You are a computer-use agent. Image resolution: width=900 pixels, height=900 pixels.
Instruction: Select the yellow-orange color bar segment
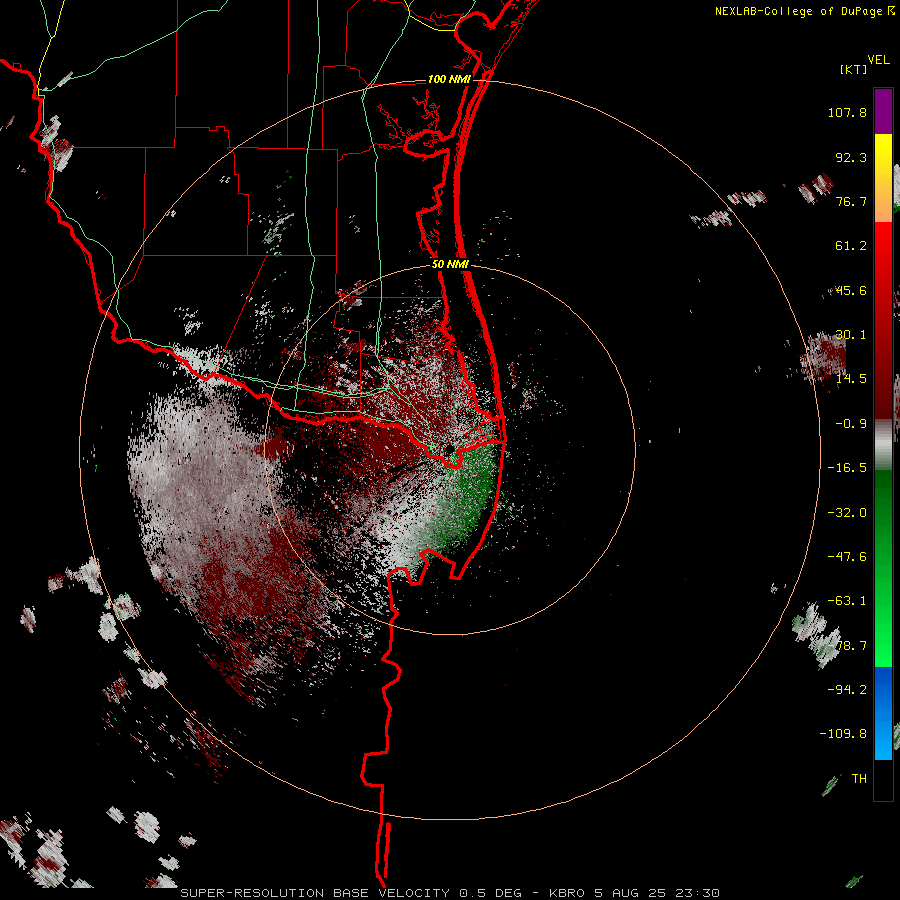click(883, 178)
